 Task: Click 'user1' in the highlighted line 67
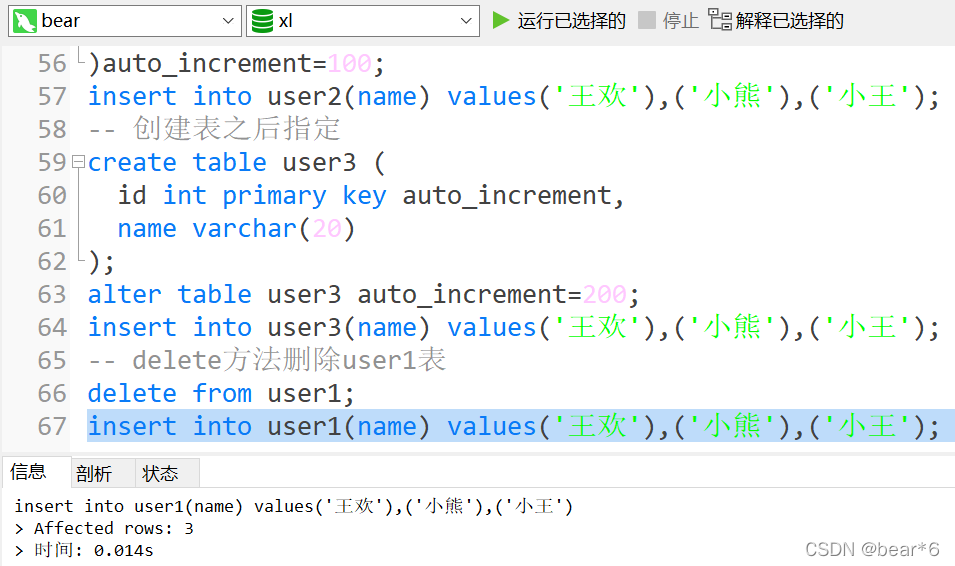click(305, 426)
